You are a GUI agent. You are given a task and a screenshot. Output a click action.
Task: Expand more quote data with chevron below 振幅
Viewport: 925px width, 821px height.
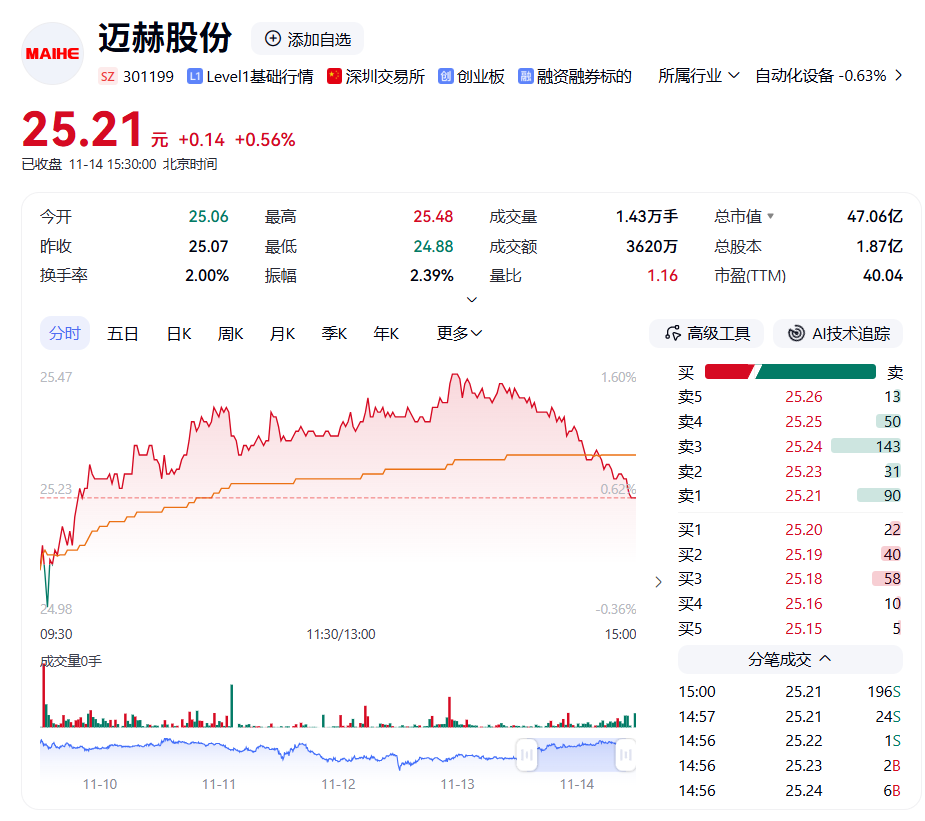472,299
